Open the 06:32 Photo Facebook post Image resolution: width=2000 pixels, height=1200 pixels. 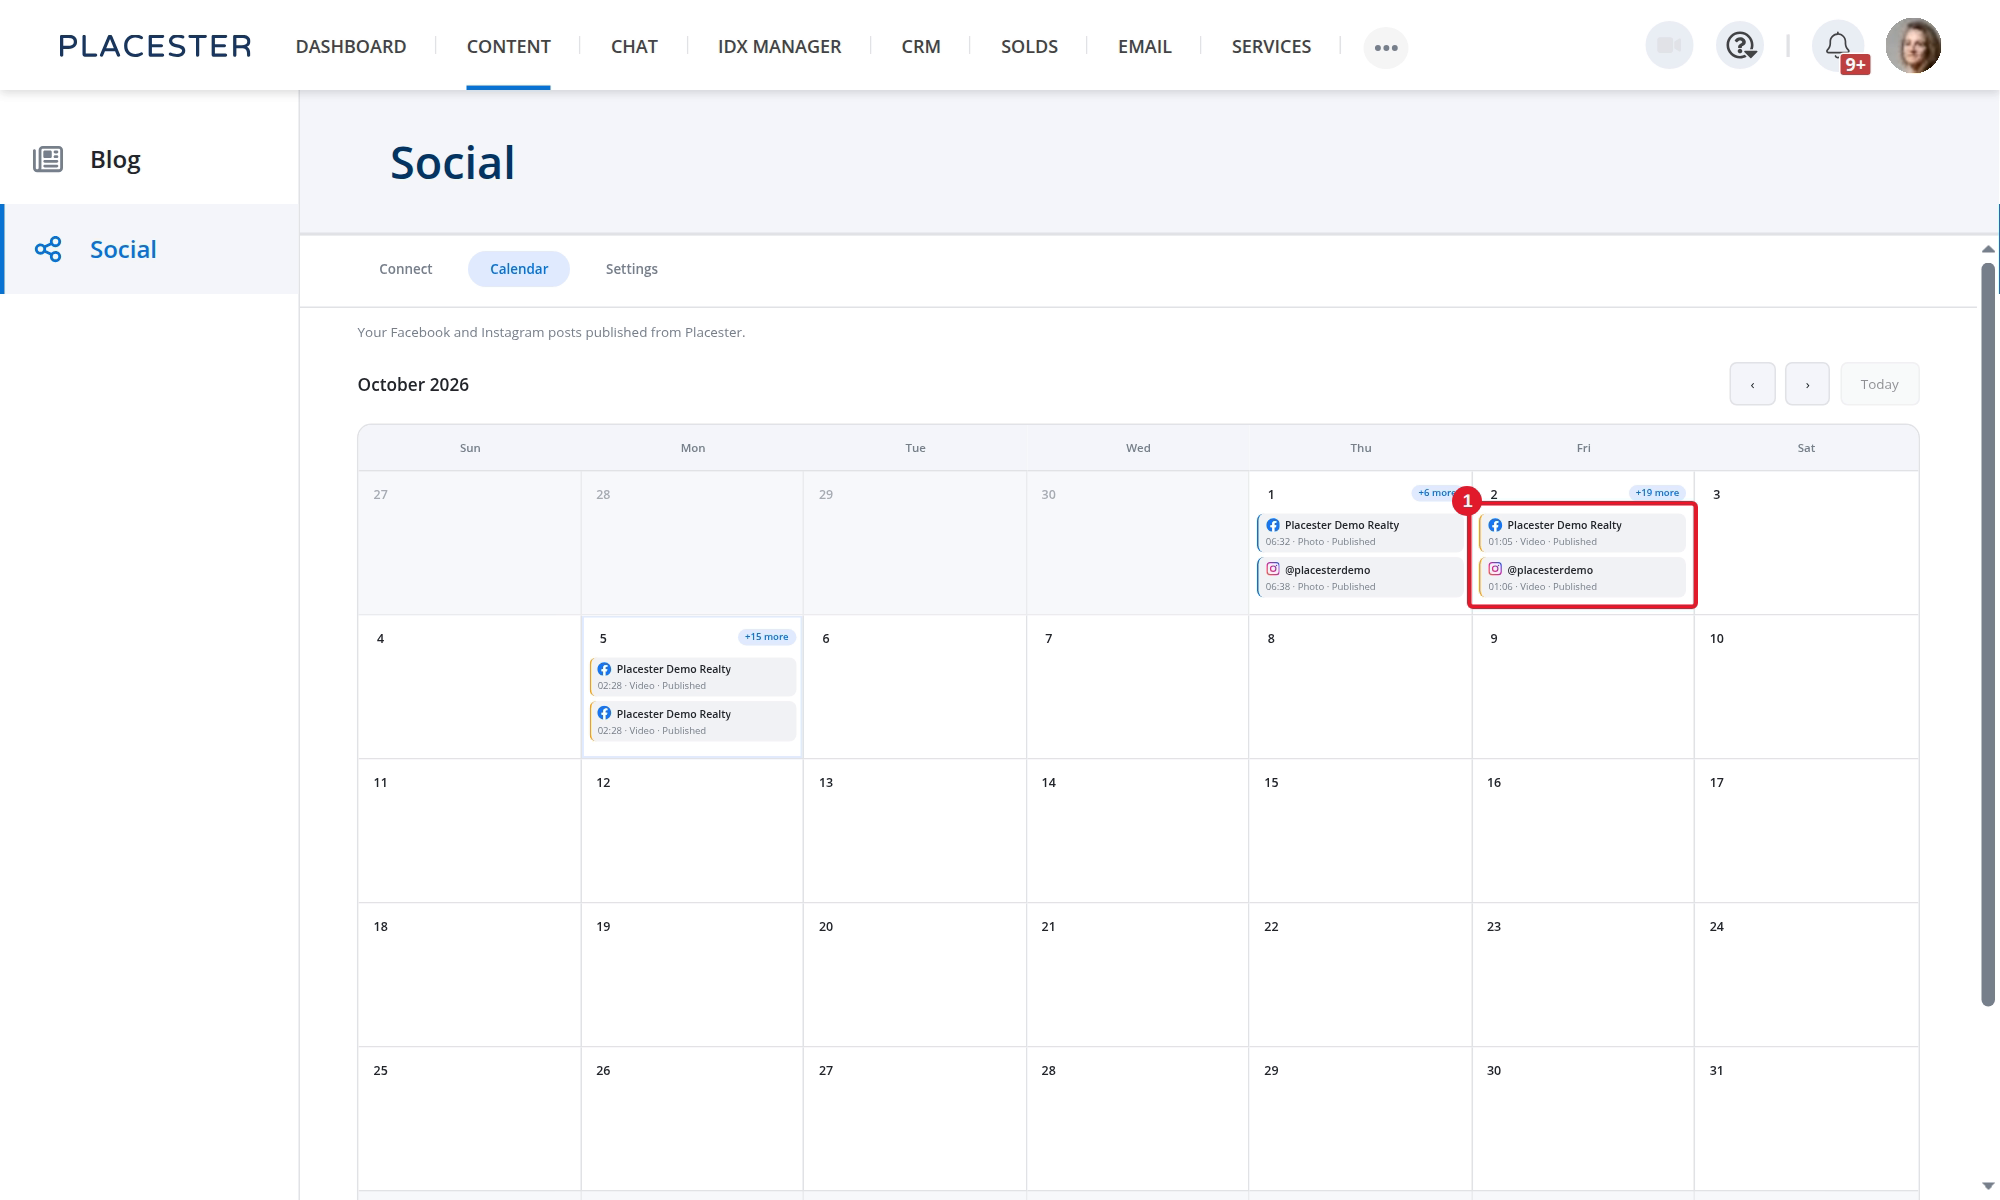(x=1360, y=533)
